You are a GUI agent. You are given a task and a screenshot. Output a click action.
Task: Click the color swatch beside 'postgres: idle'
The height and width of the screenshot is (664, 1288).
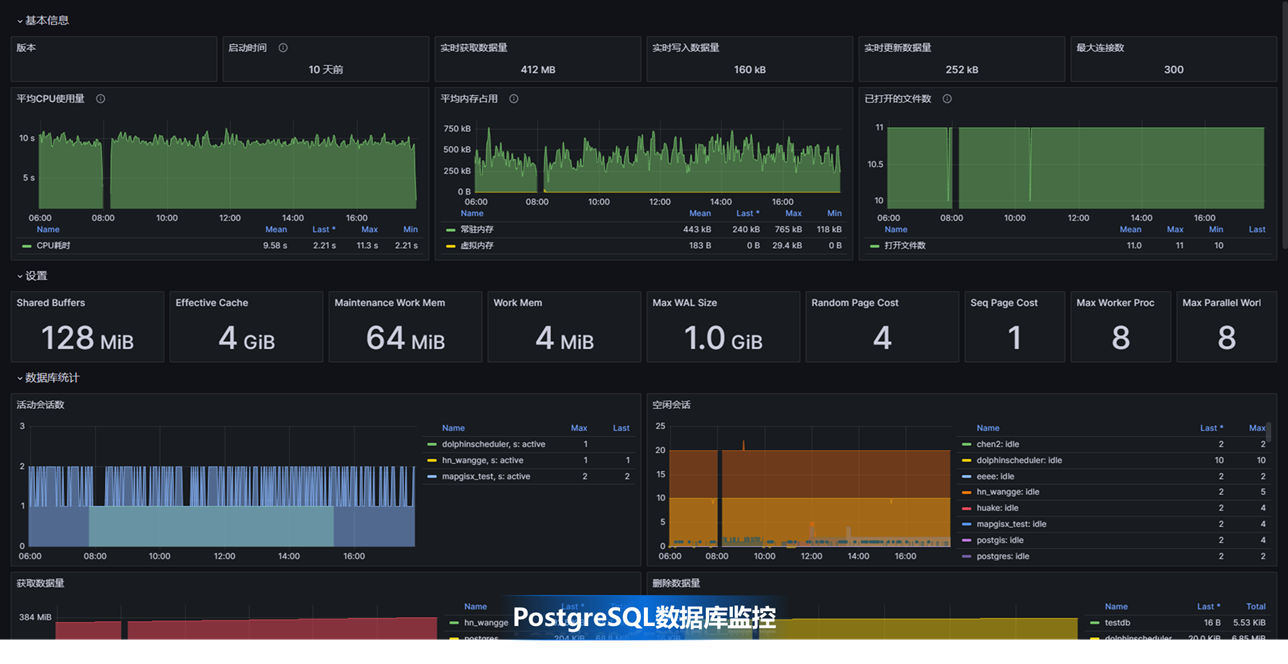coord(967,556)
